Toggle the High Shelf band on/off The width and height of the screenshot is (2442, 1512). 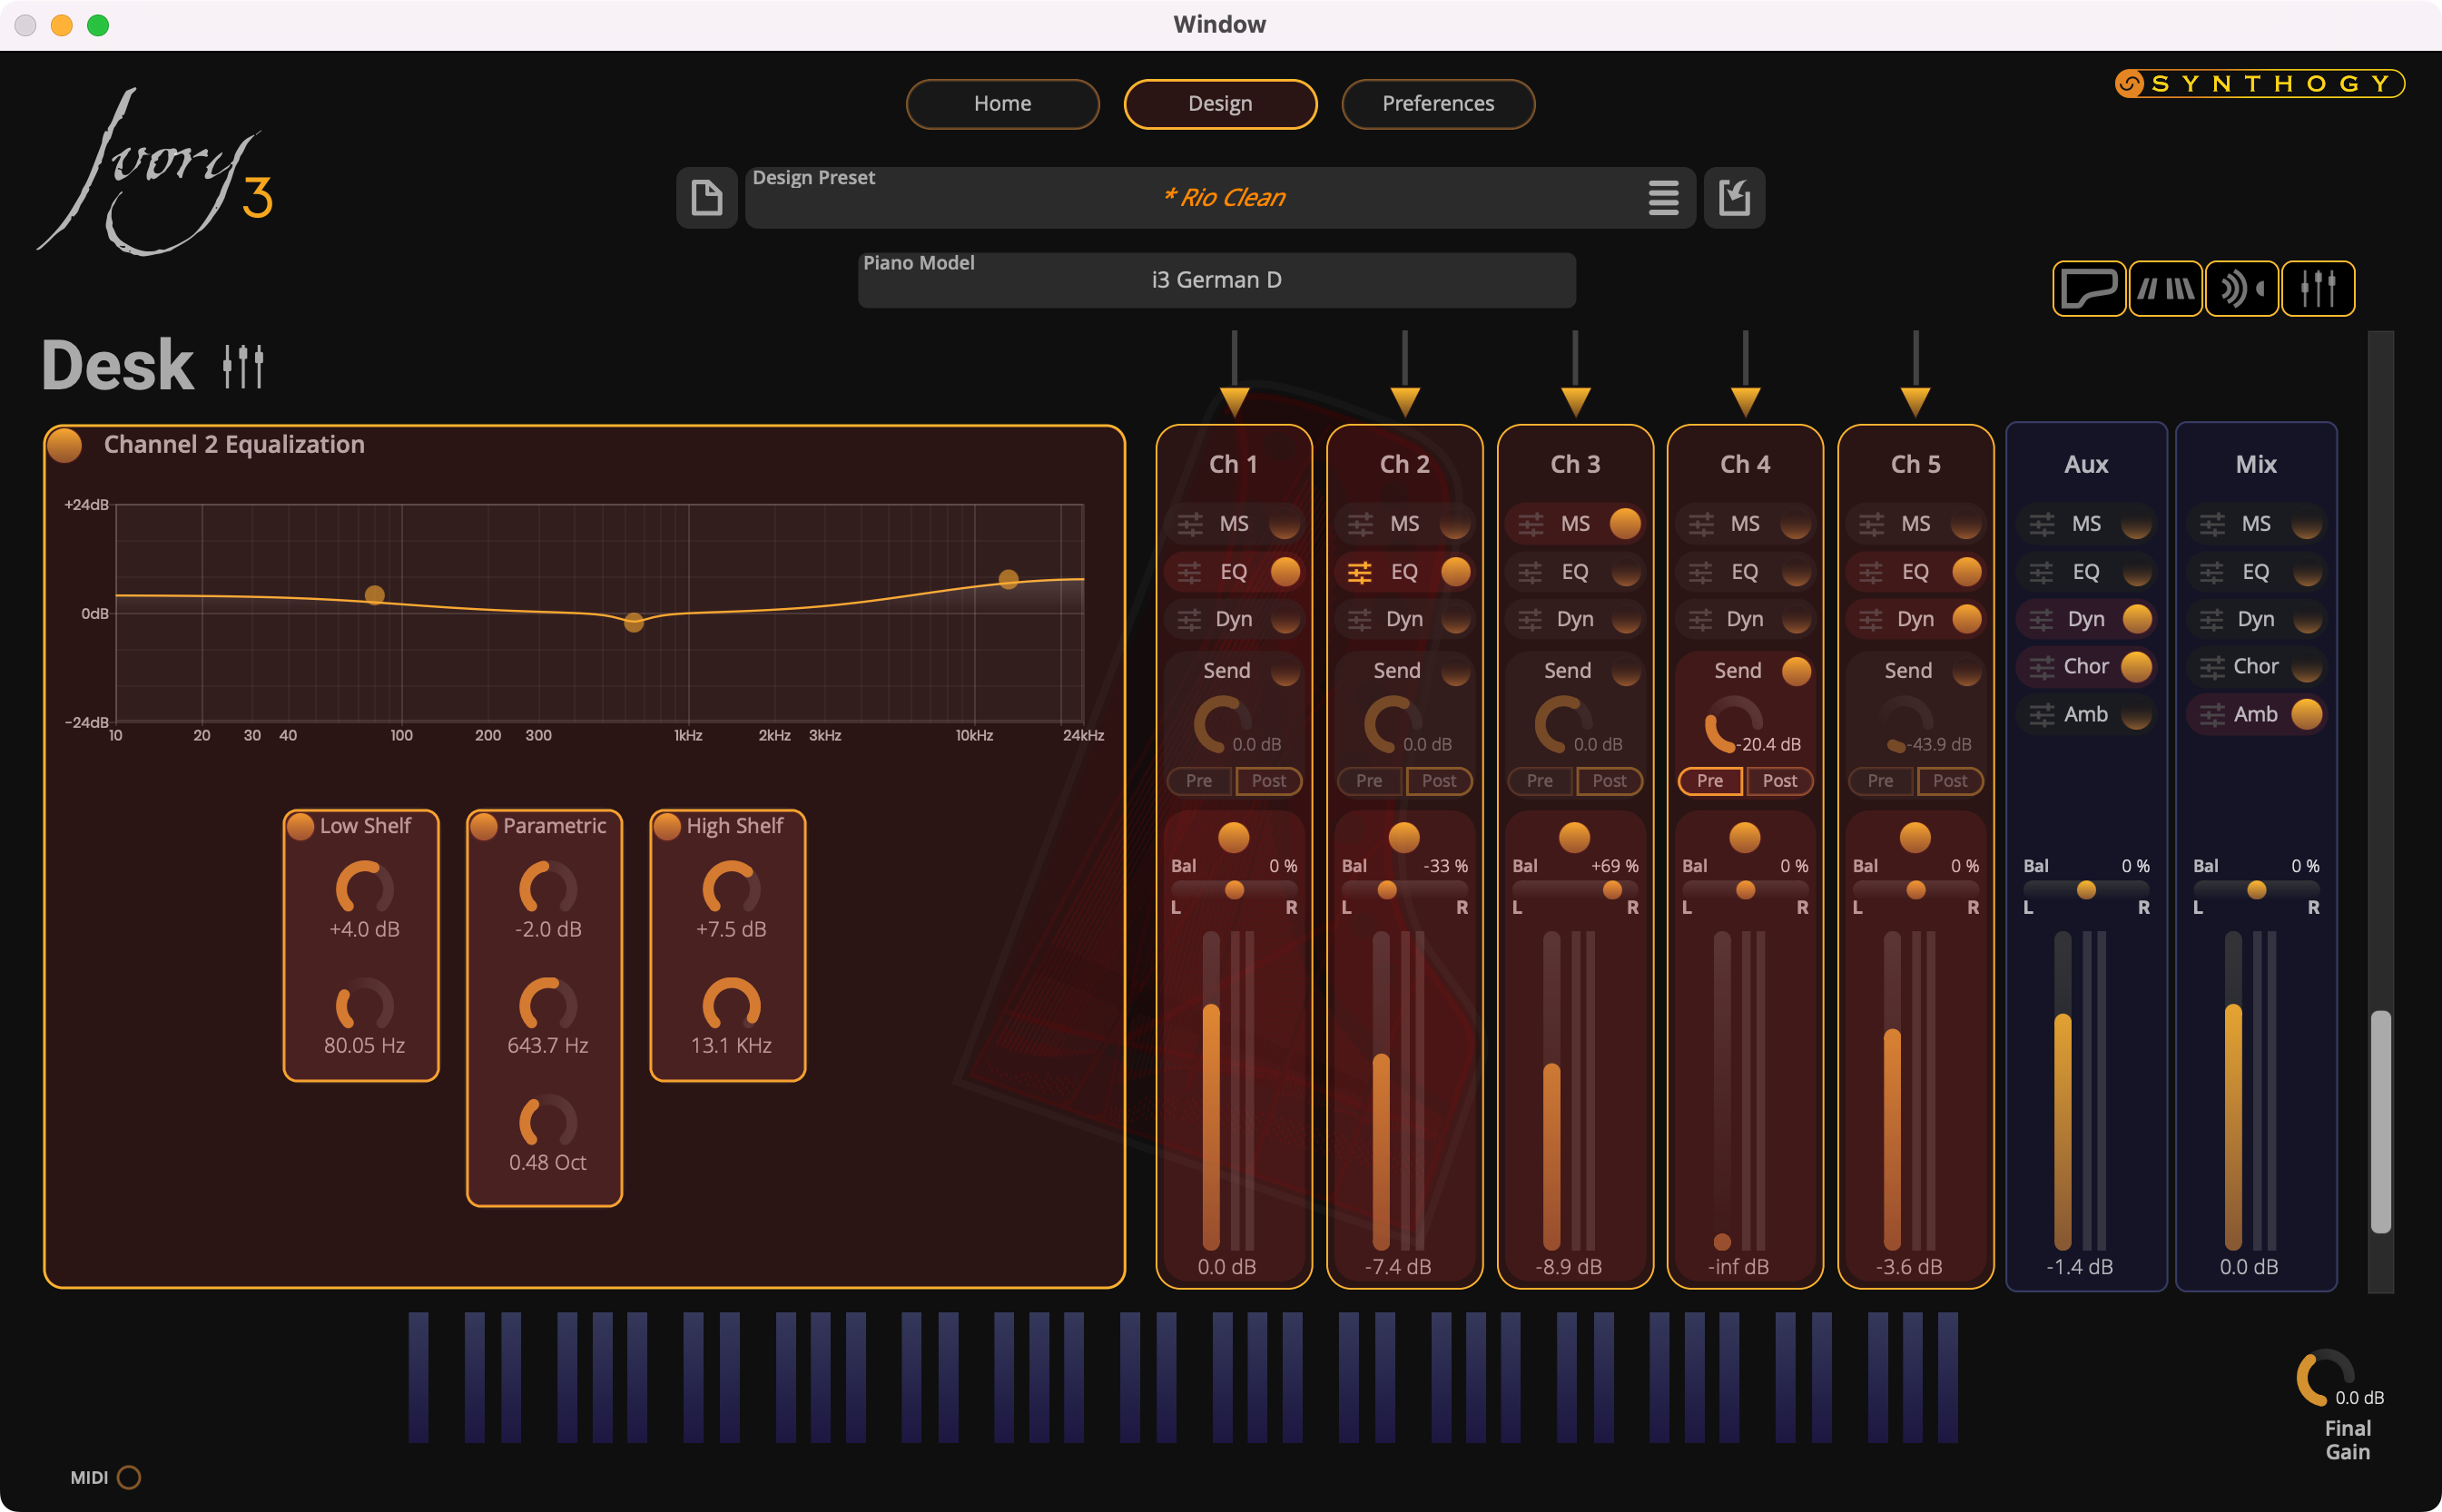tap(667, 826)
